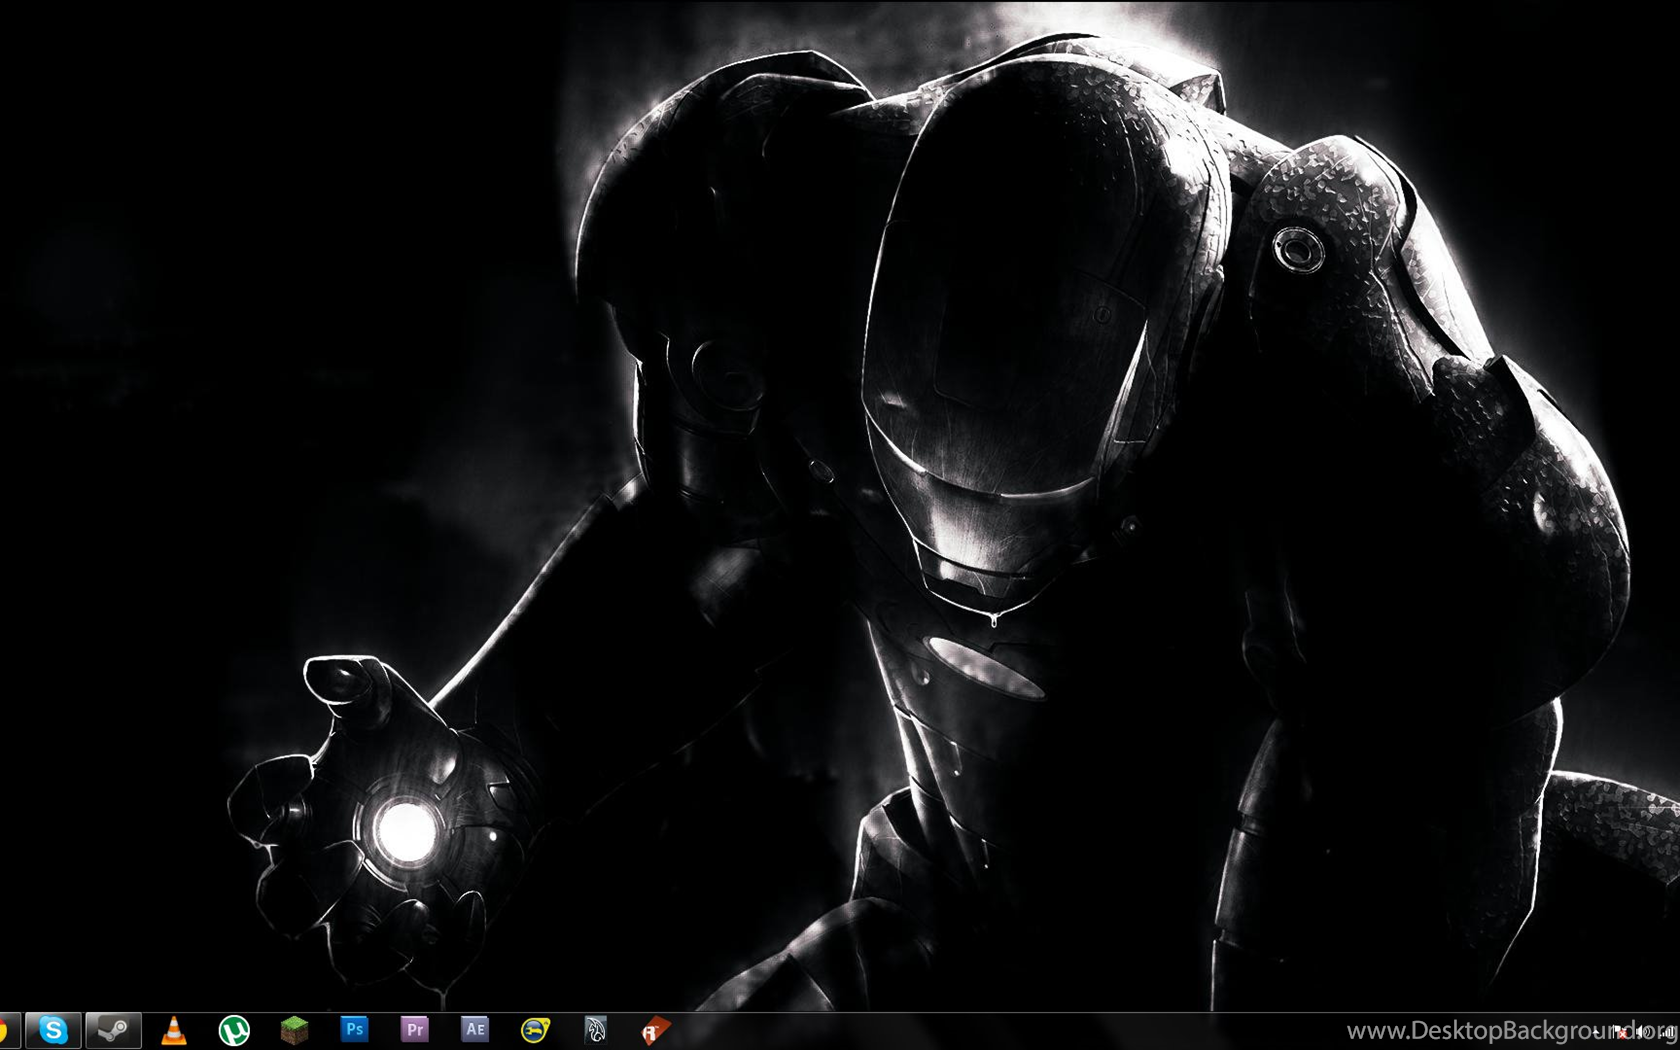
Task: Open the grey dragon-logo taskbar icon
Action: click(x=595, y=1030)
